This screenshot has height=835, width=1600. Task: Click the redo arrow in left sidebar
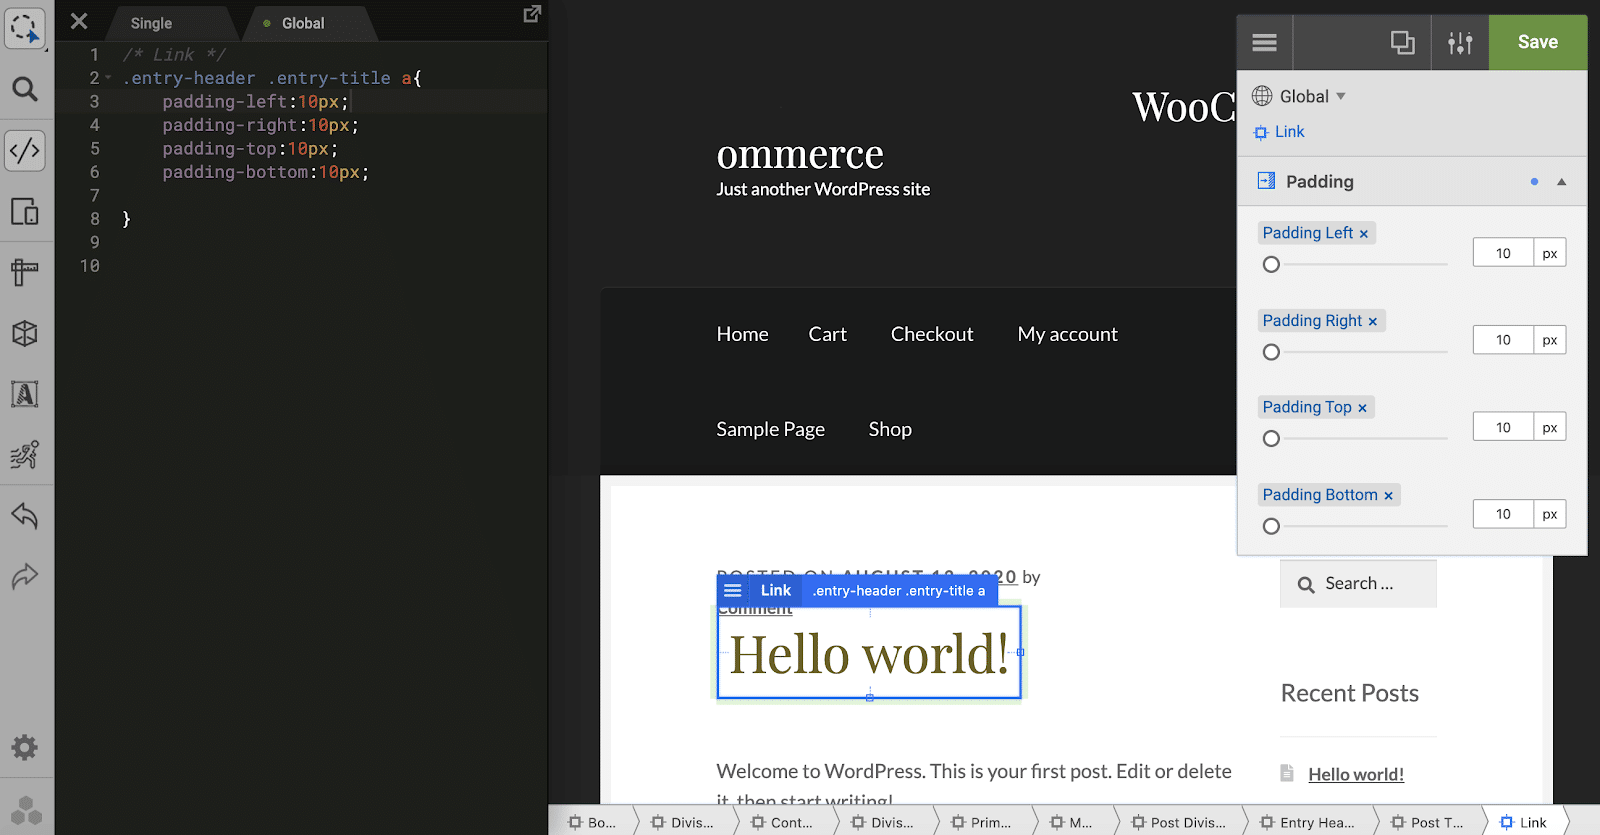pos(25,577)
